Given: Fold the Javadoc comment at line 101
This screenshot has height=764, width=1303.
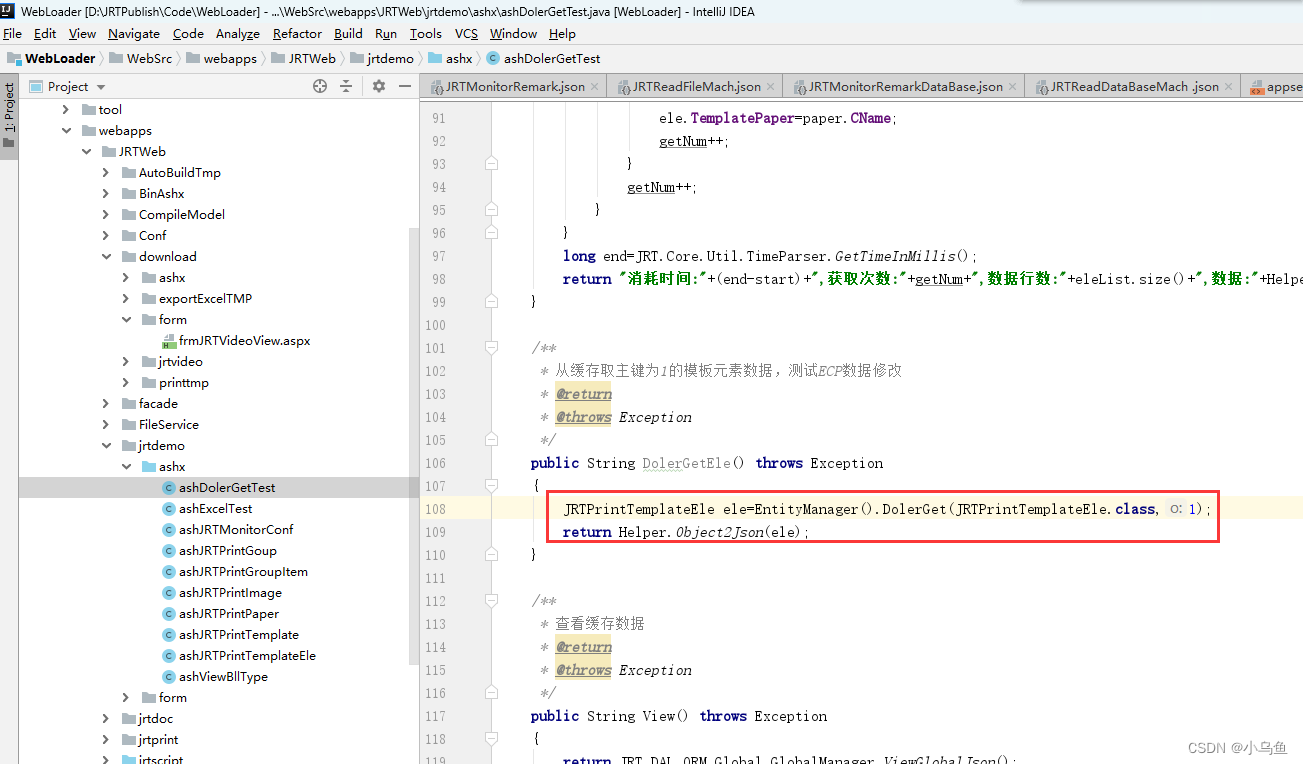Looking at the screenshot, I should click(491, 348).
